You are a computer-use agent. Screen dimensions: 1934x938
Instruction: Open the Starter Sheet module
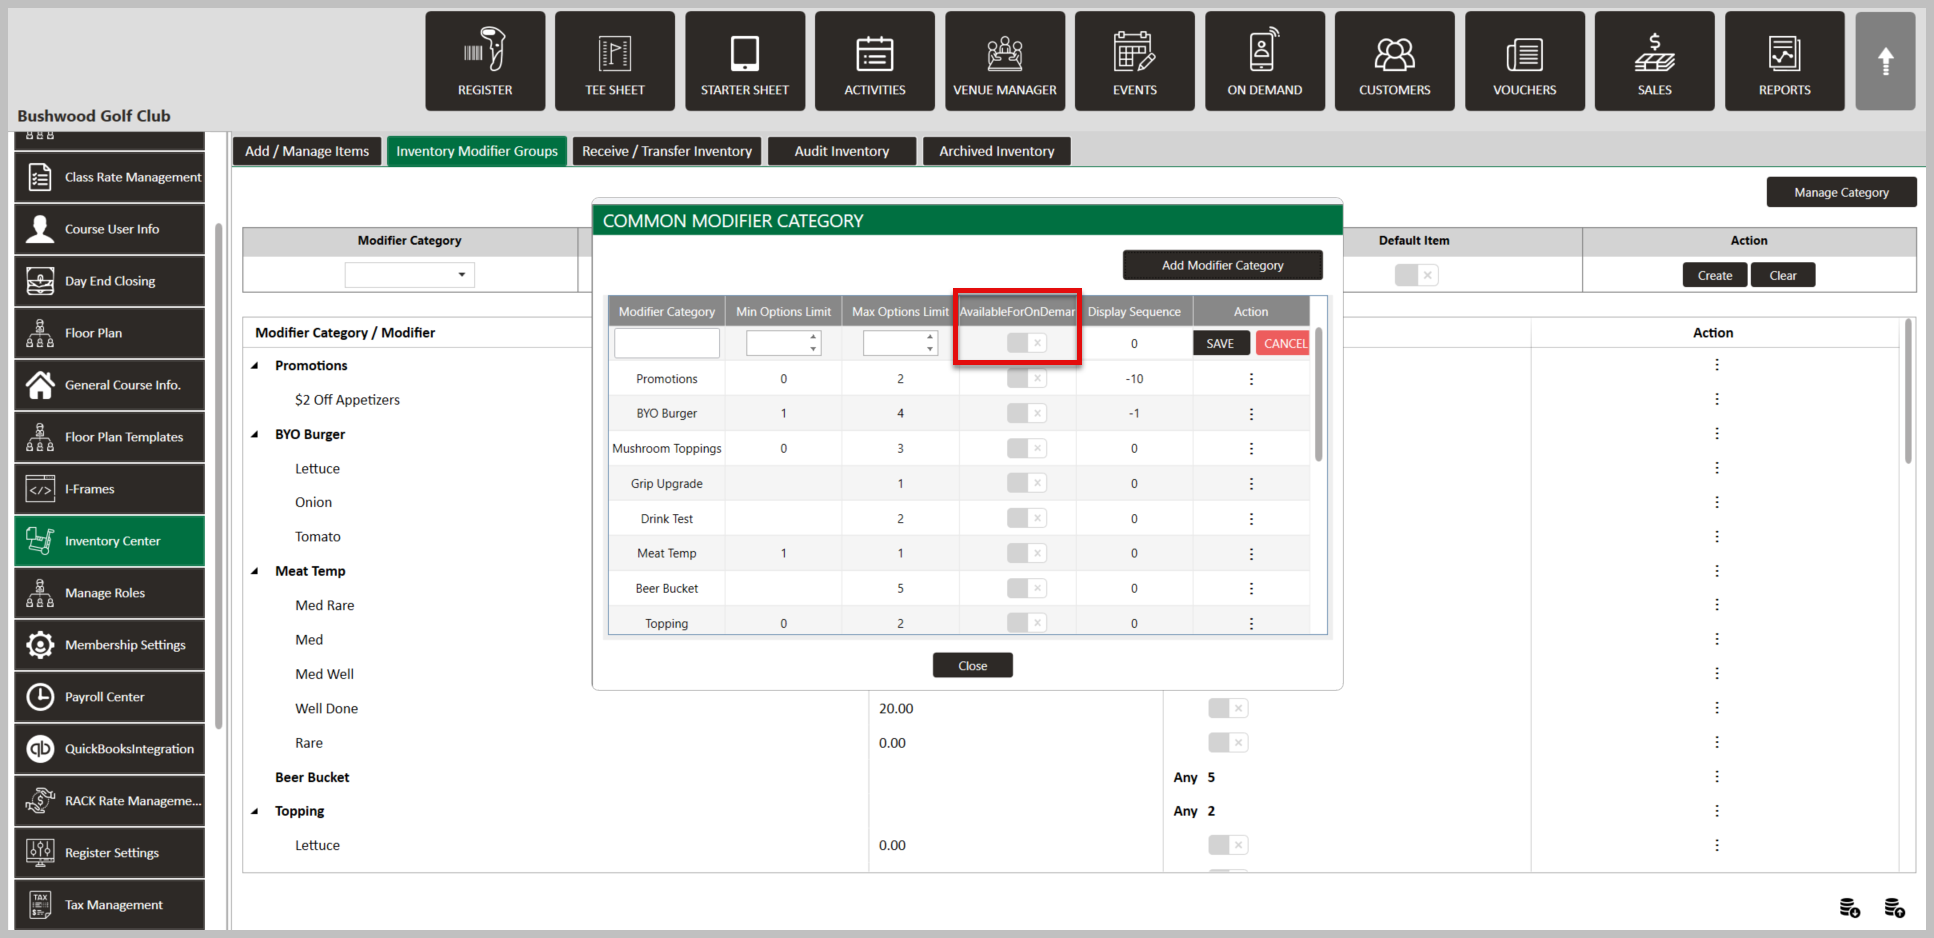(x=745, y=61)
